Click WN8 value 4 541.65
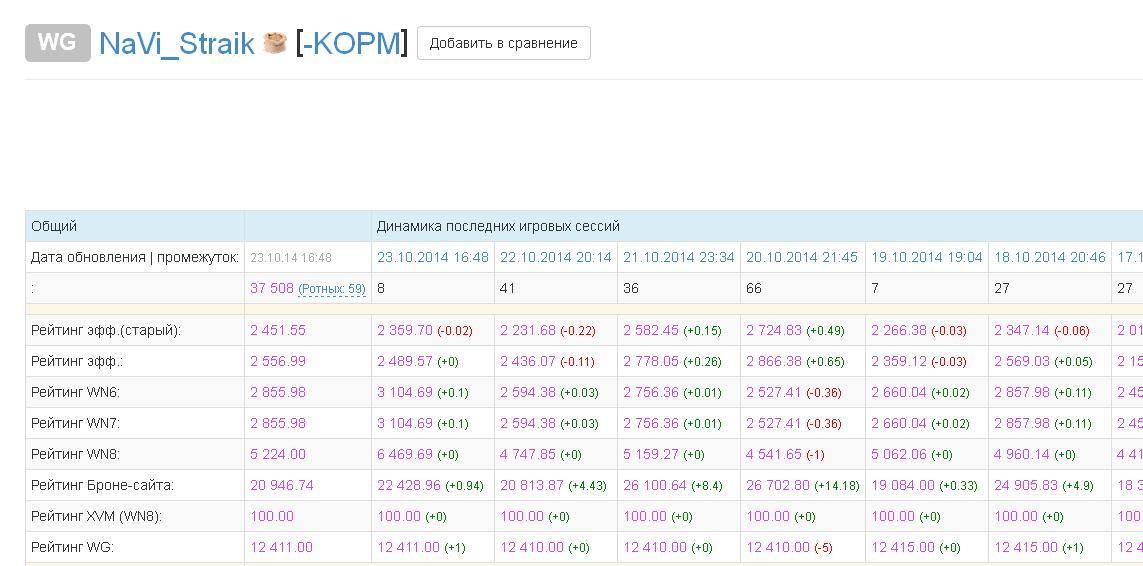 pyautogui.click(x=775, y=454)
